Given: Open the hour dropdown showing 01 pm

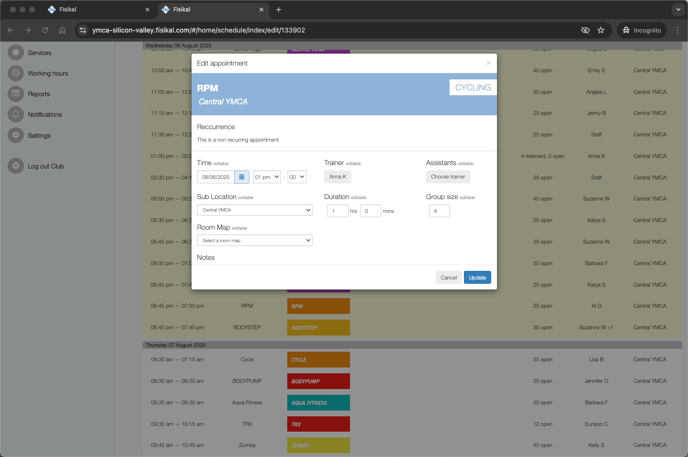Looking at the screenshot, I should (x=267, y=177).
